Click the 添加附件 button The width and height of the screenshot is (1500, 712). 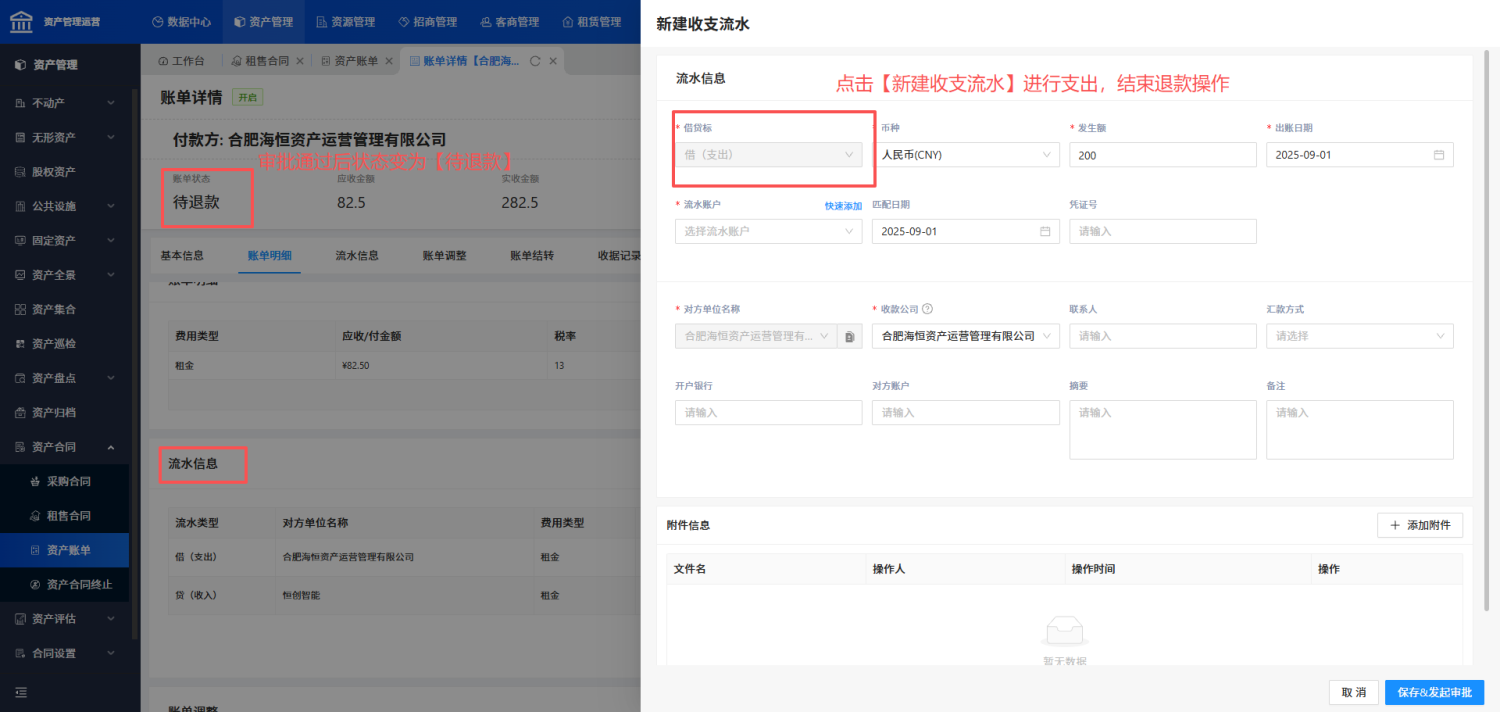1420,525
